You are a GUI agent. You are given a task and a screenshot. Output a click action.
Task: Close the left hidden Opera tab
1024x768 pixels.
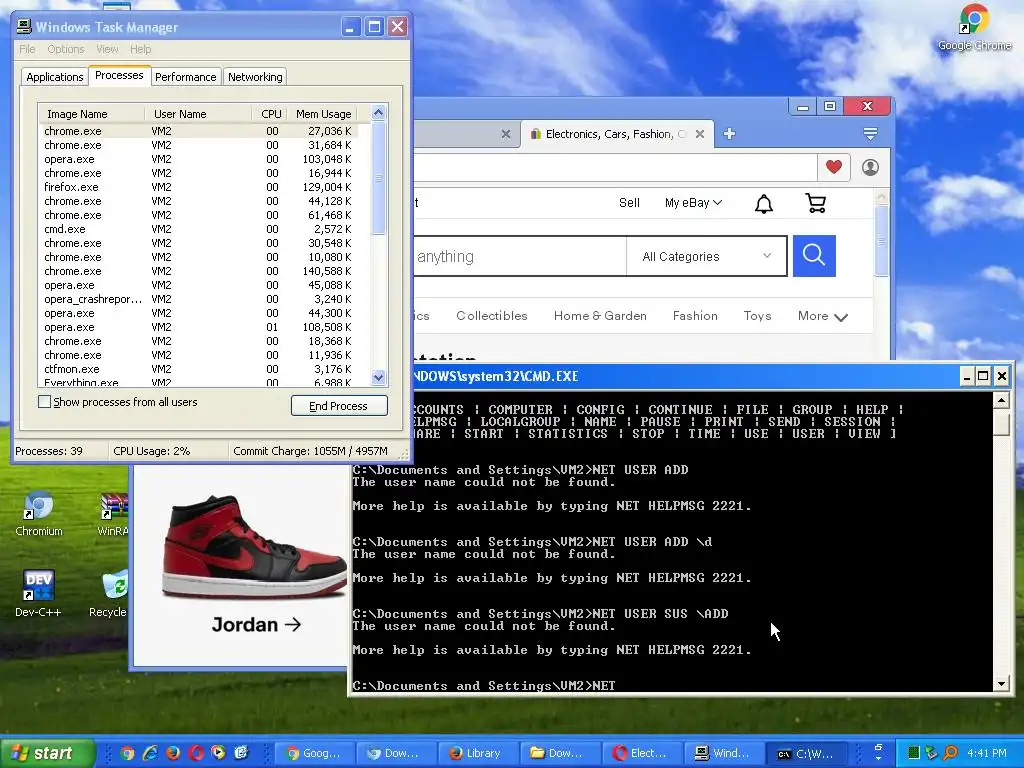[505, 134]
